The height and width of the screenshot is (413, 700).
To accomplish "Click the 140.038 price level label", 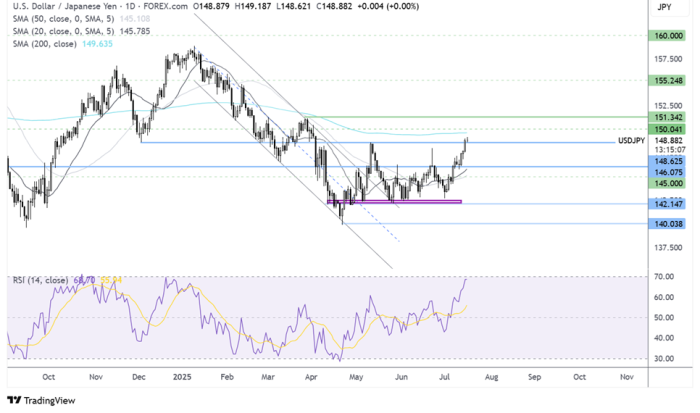I will 667,224.
